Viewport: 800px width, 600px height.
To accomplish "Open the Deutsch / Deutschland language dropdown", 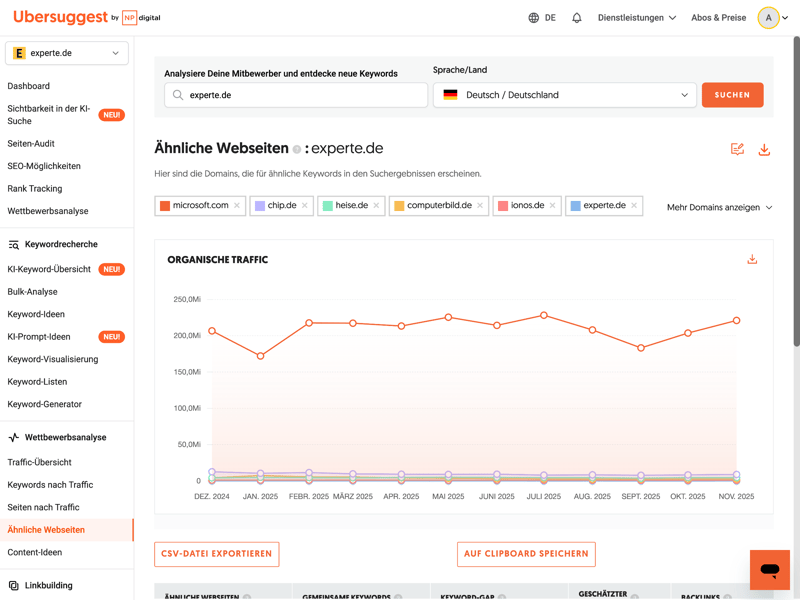I will (565, 95).
